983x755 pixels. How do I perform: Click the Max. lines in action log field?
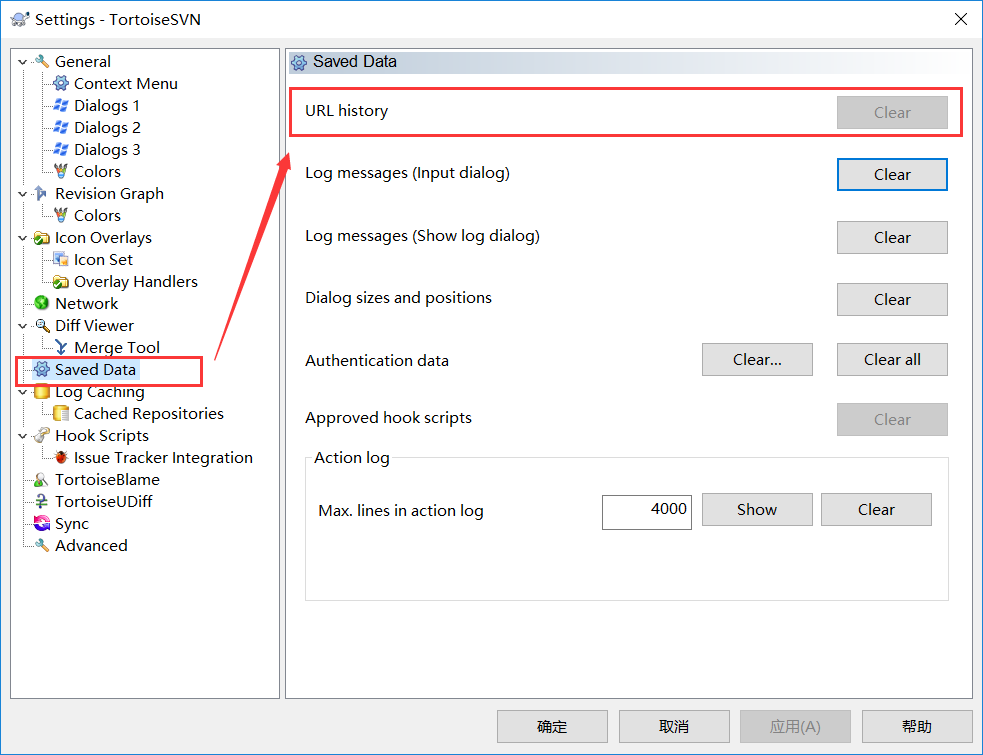(647, 512)
